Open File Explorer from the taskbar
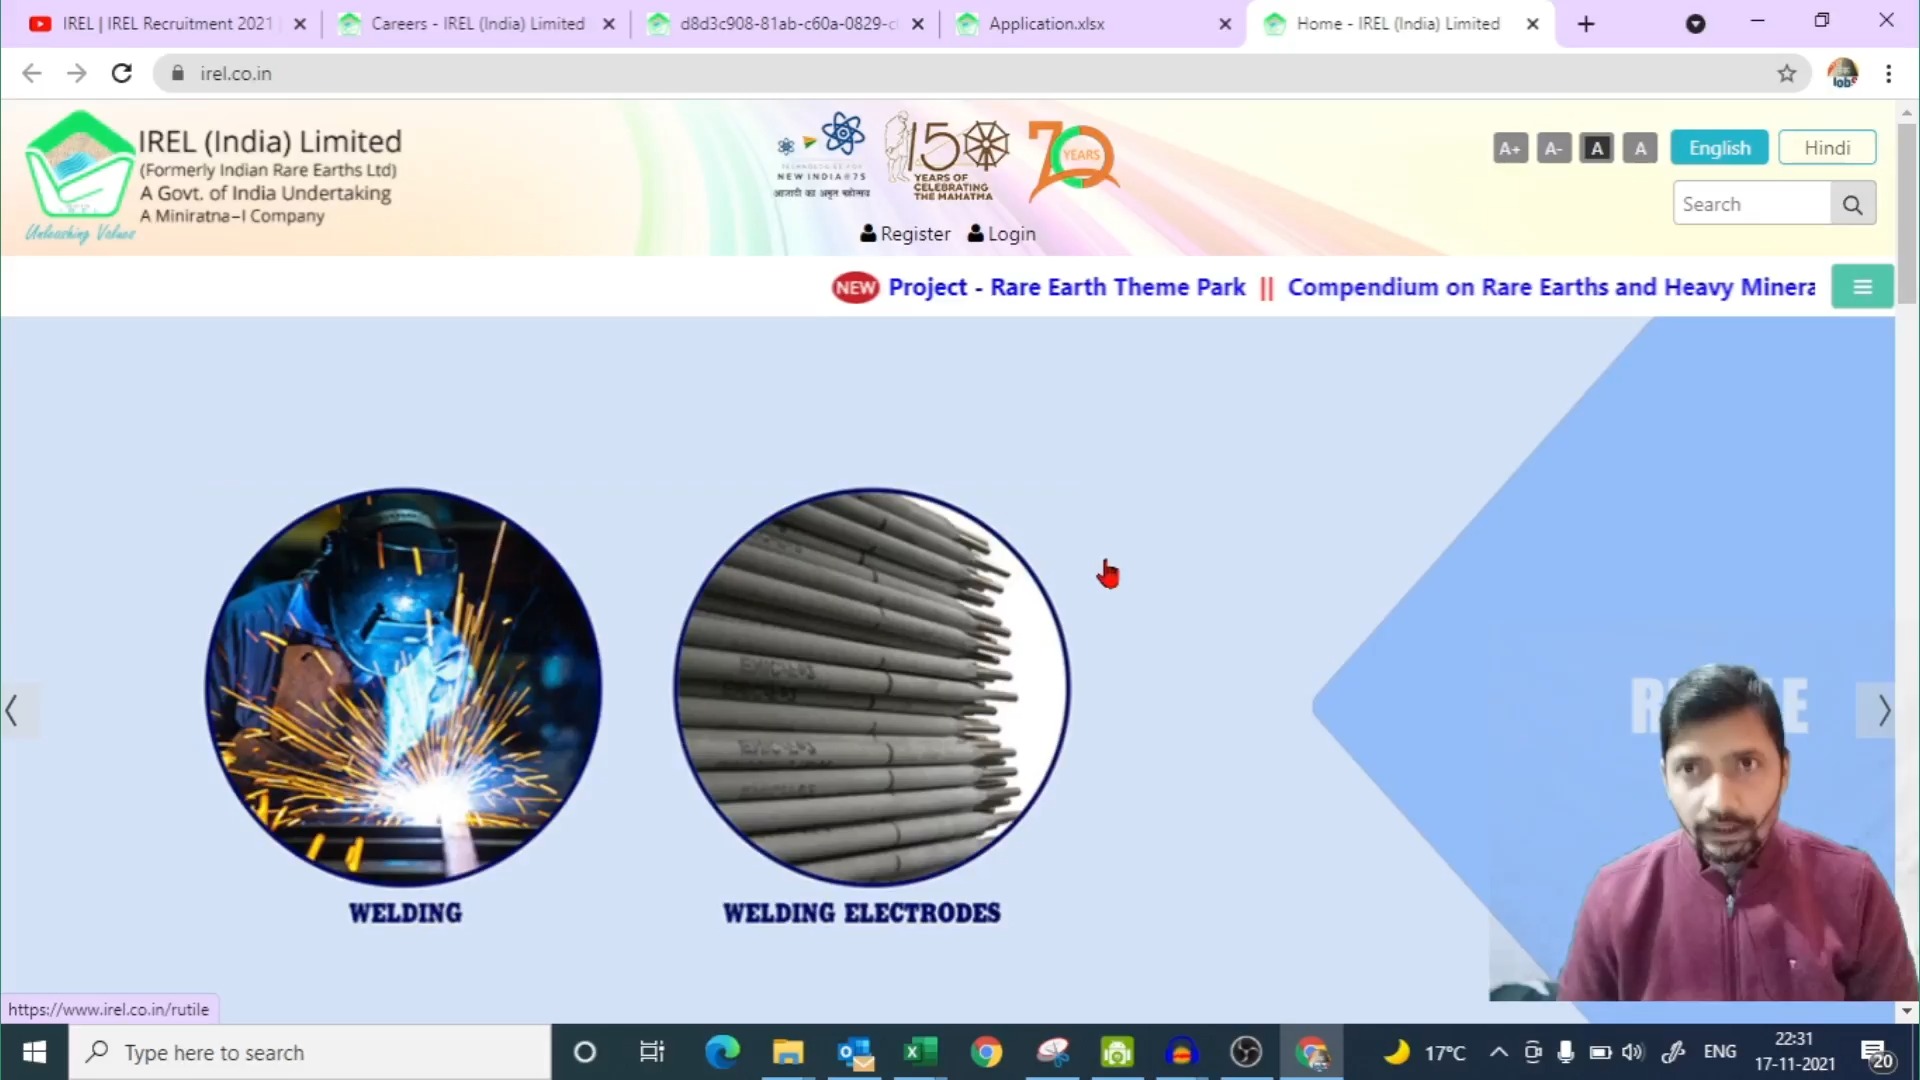Screen dimensions: 1920x1080 tap(788, 1052)
